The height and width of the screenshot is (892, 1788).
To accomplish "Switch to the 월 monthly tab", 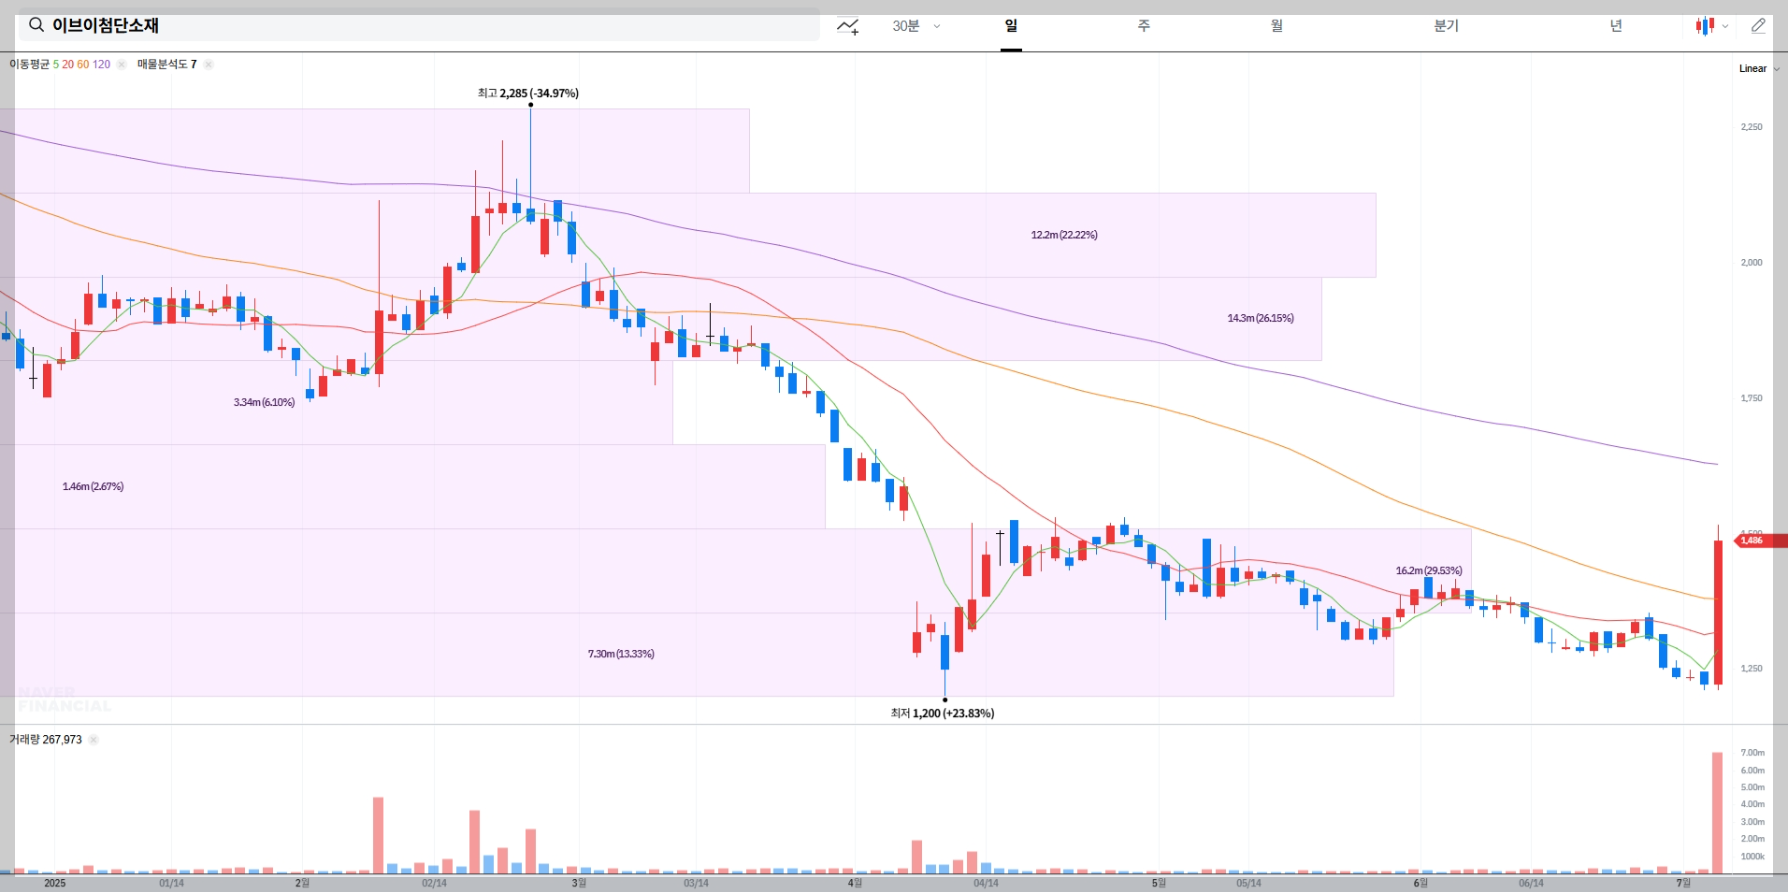I will point(1276,26).
